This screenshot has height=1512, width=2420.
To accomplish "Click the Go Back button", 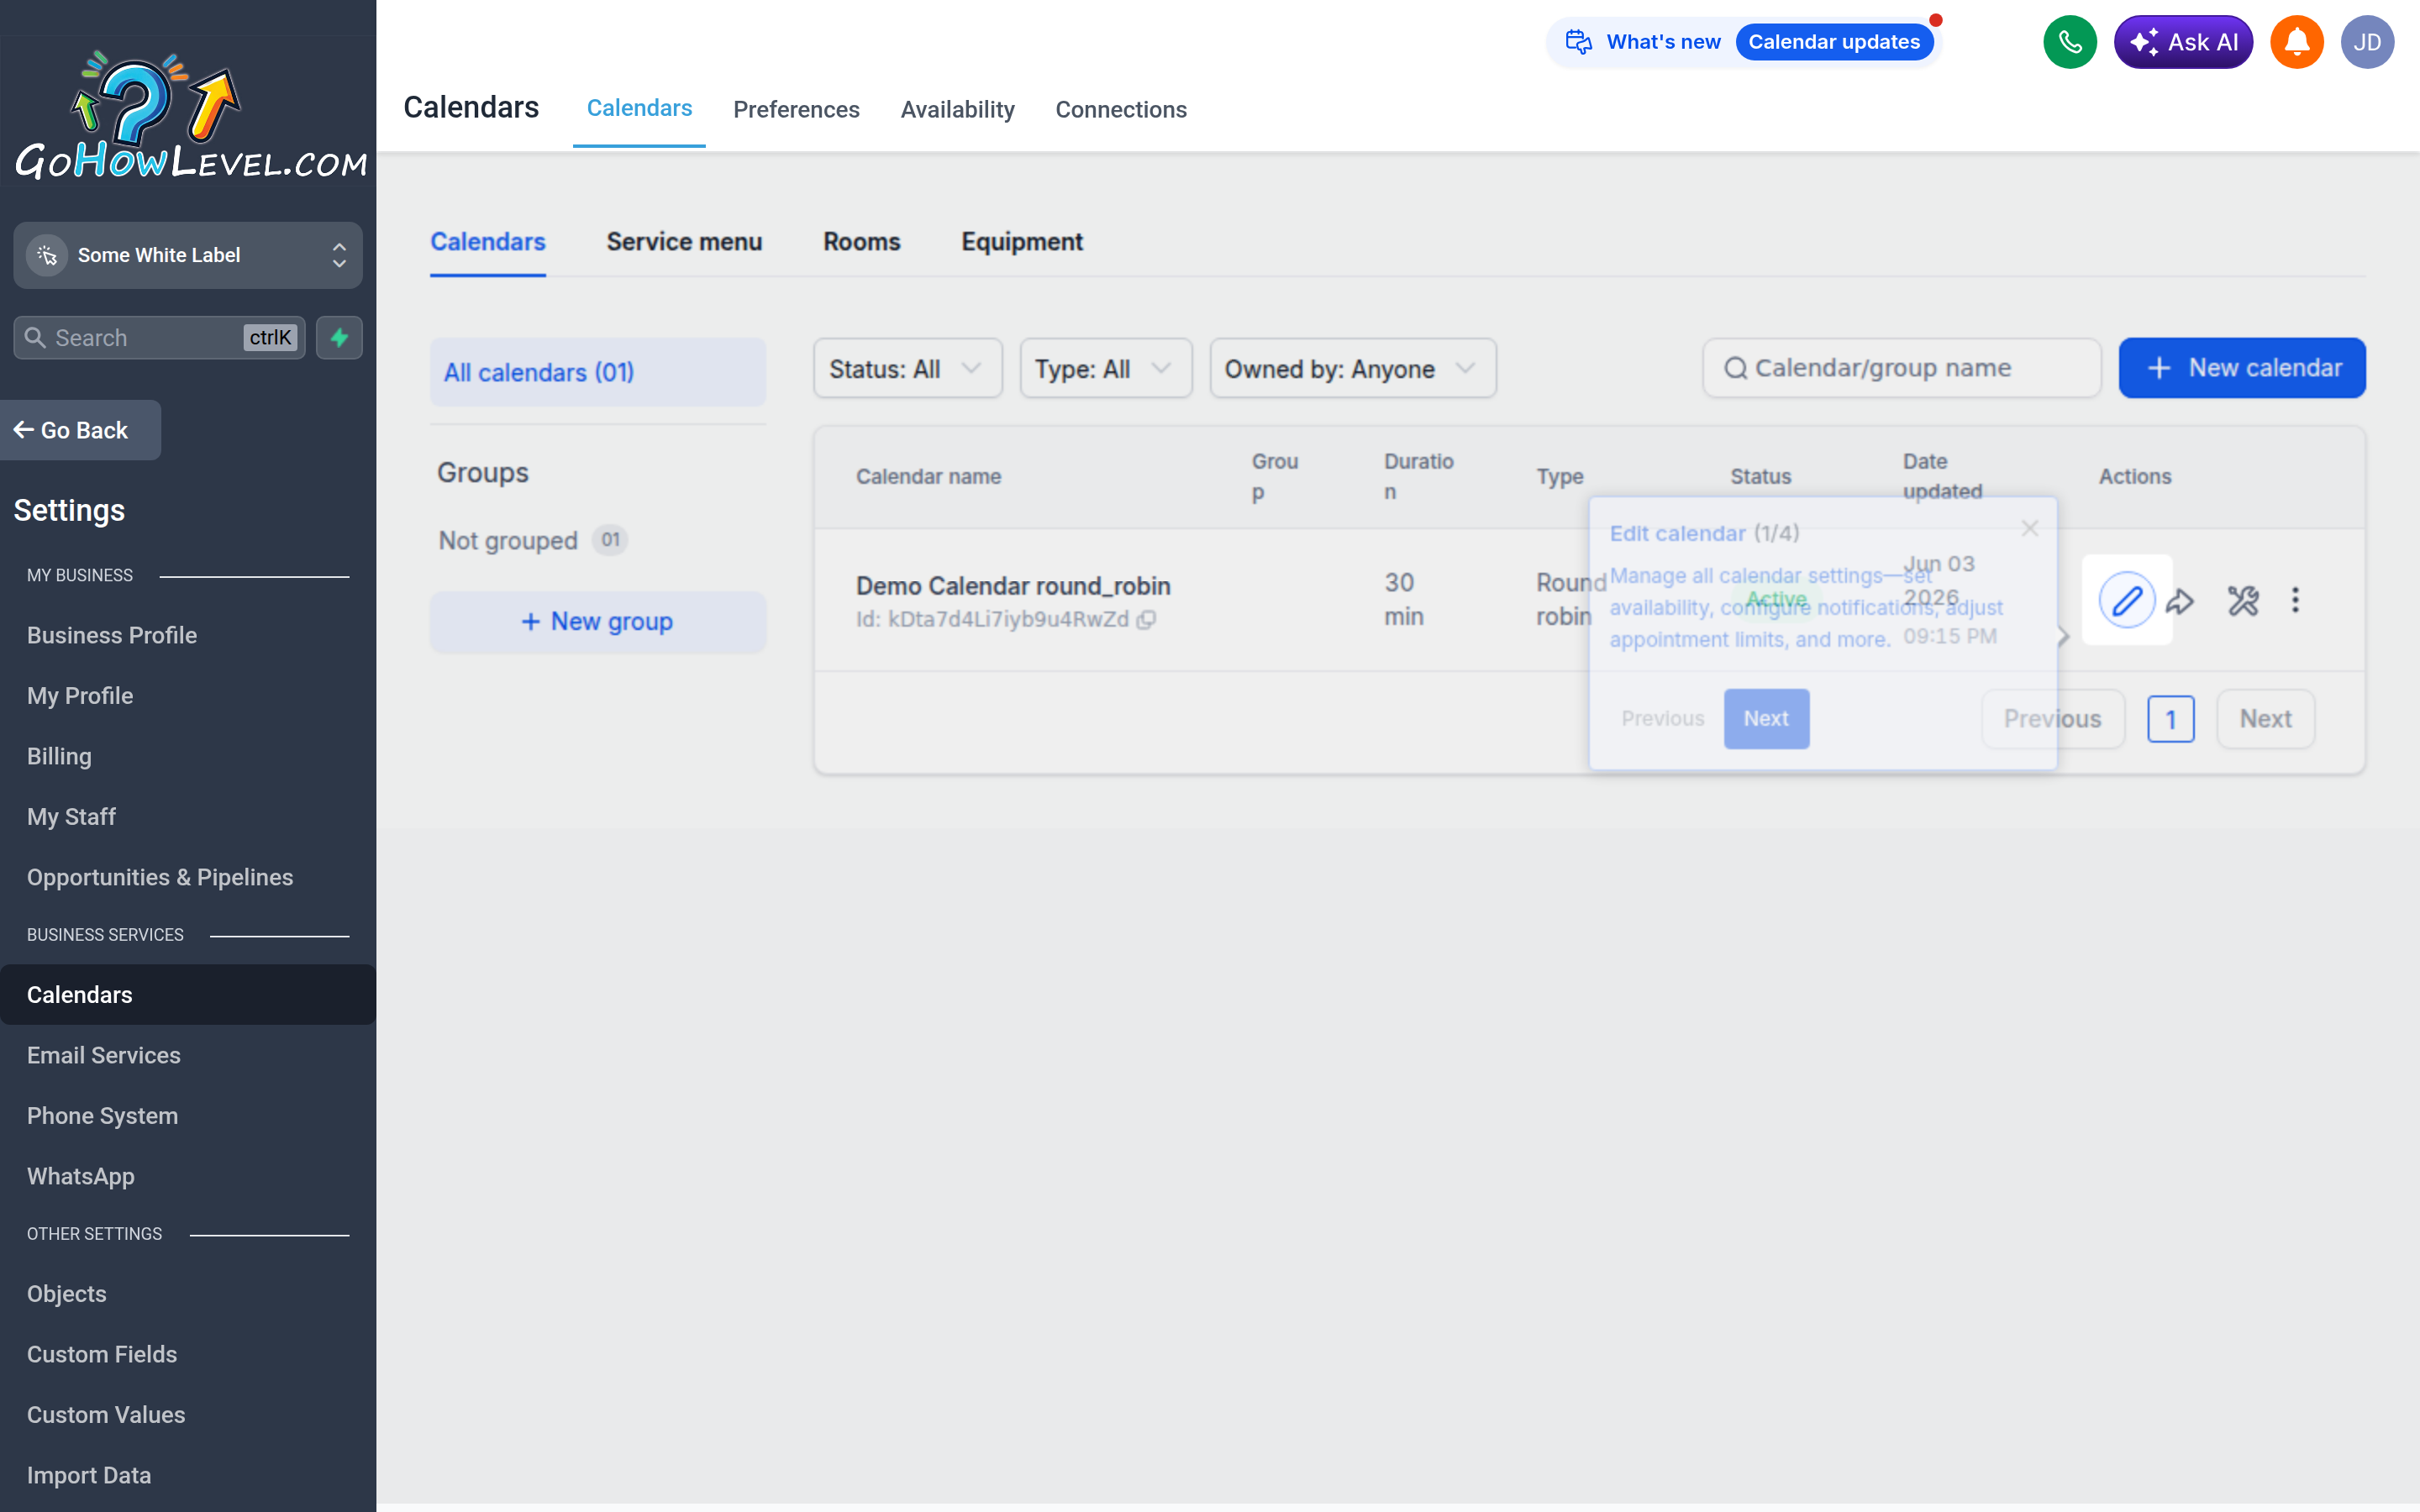I will tap(80, 430).
